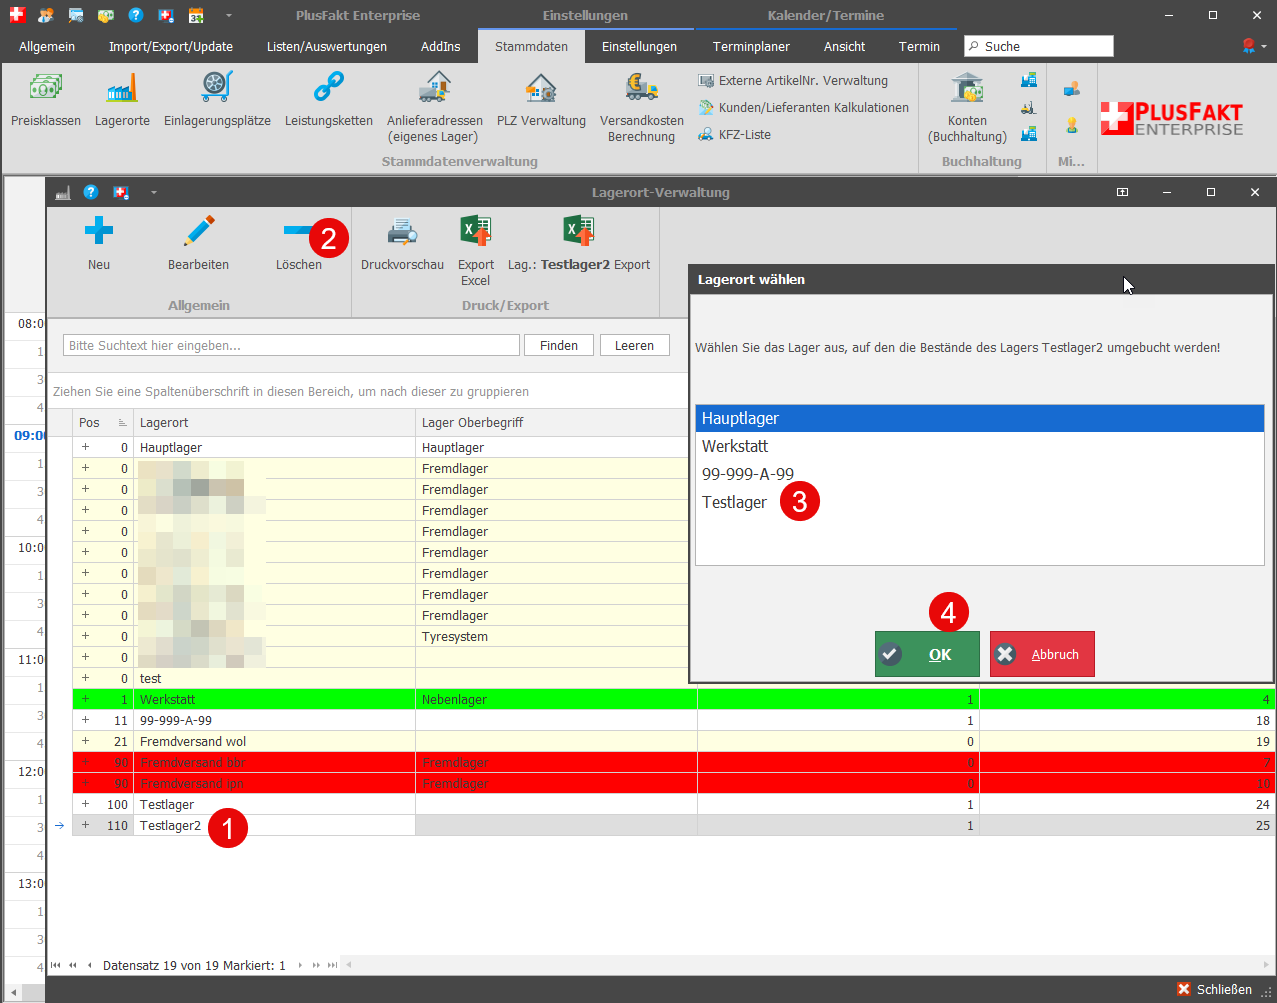
Task: Expand the 99-999-A-99 grid row
Action: click(x=85, y=720)
